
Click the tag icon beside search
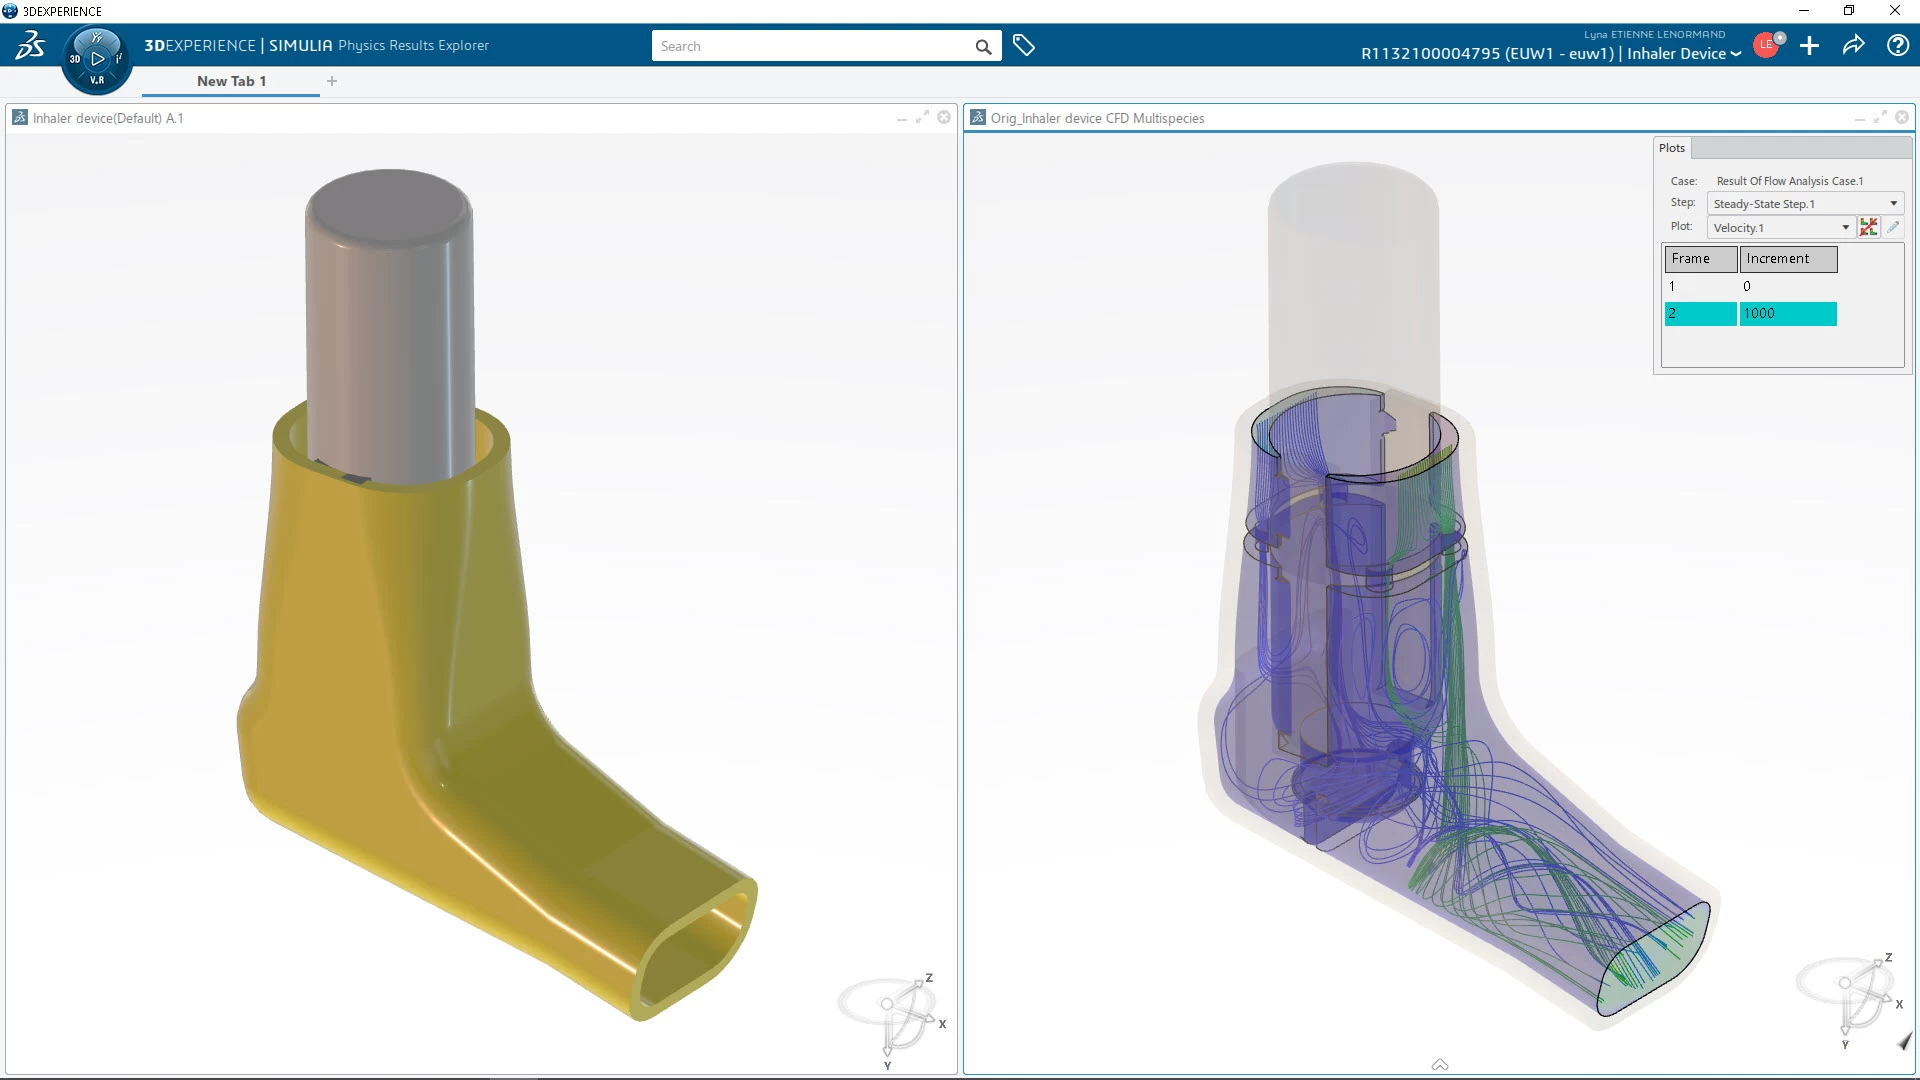coord(1023,46)
